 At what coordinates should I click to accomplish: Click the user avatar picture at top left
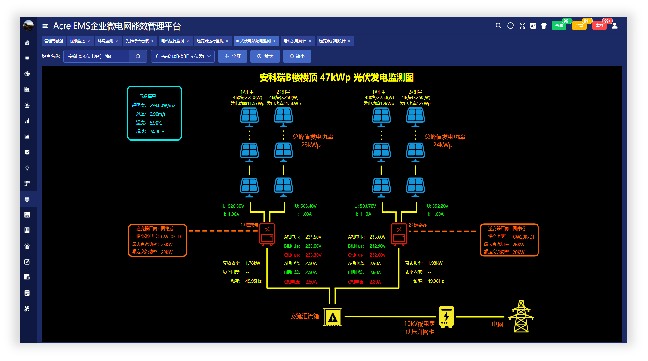pos(28,26)
